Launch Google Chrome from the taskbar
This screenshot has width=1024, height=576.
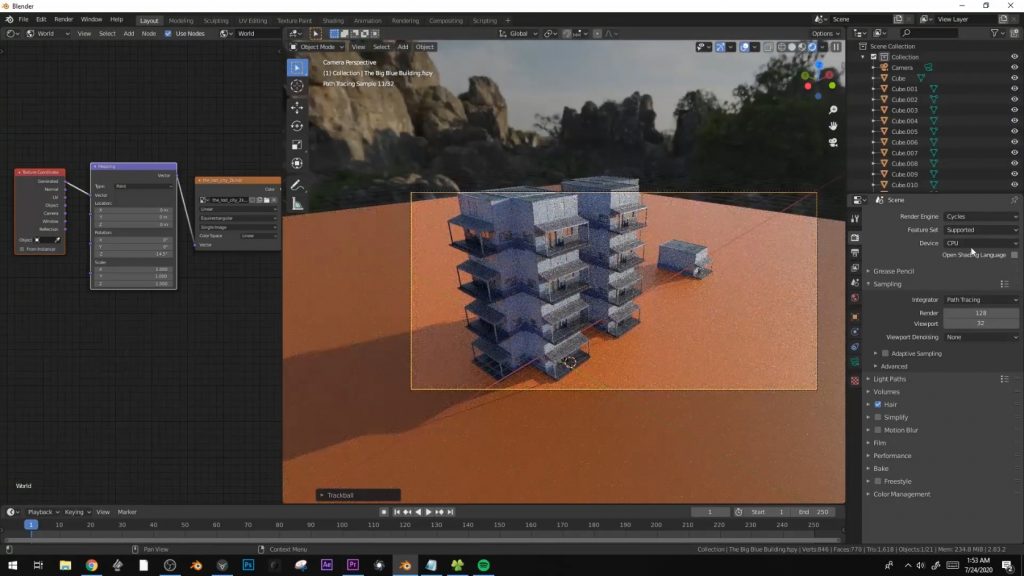pos(91,565)
